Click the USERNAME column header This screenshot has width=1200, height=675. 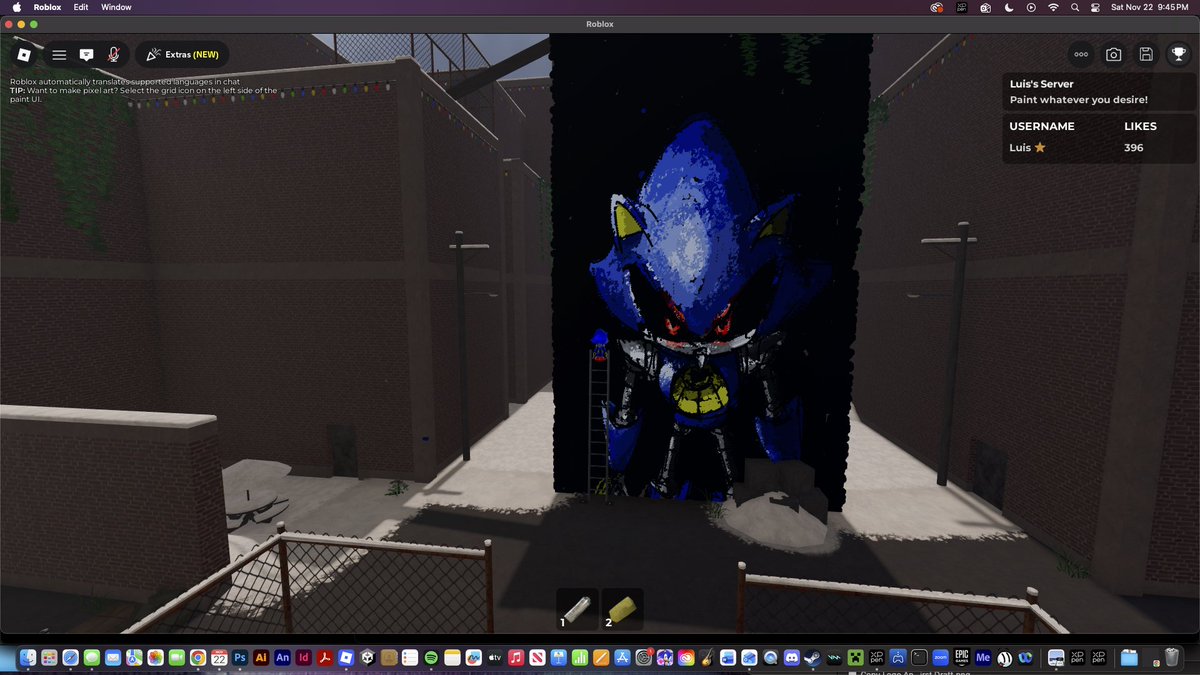click(x=1042, y=126)
